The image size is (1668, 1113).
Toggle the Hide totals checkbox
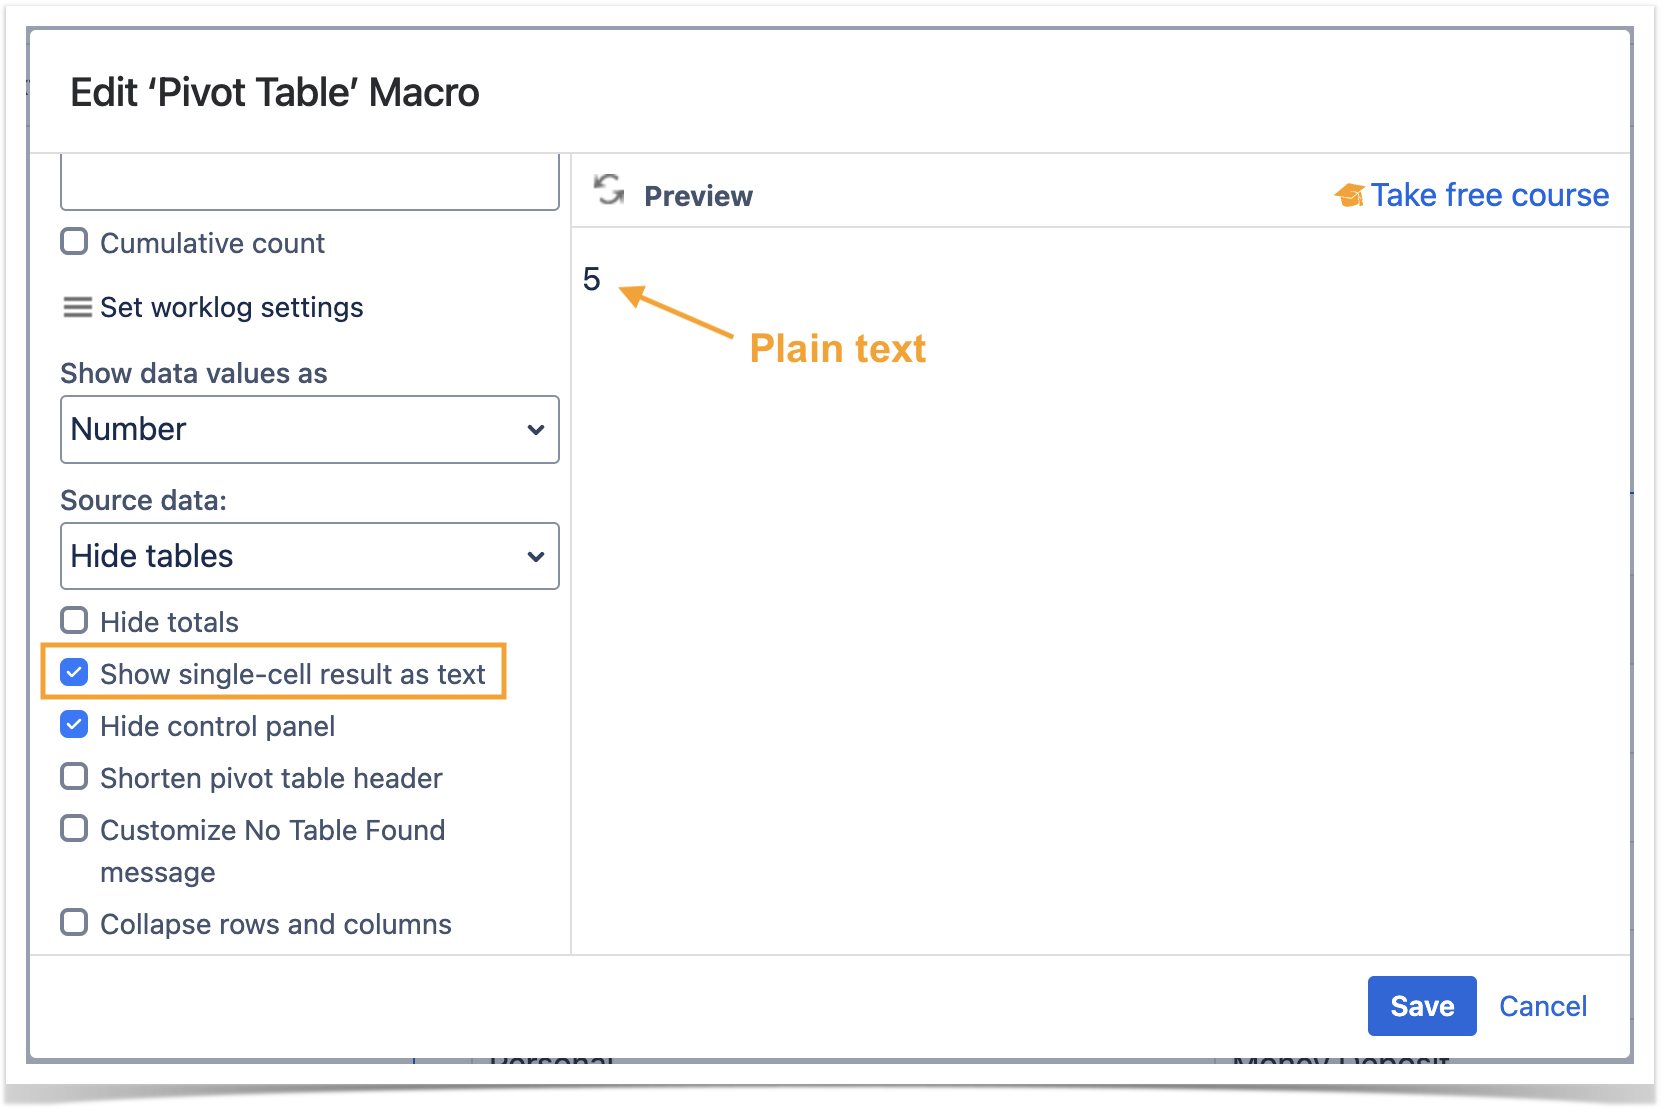(x=74, y=621)
